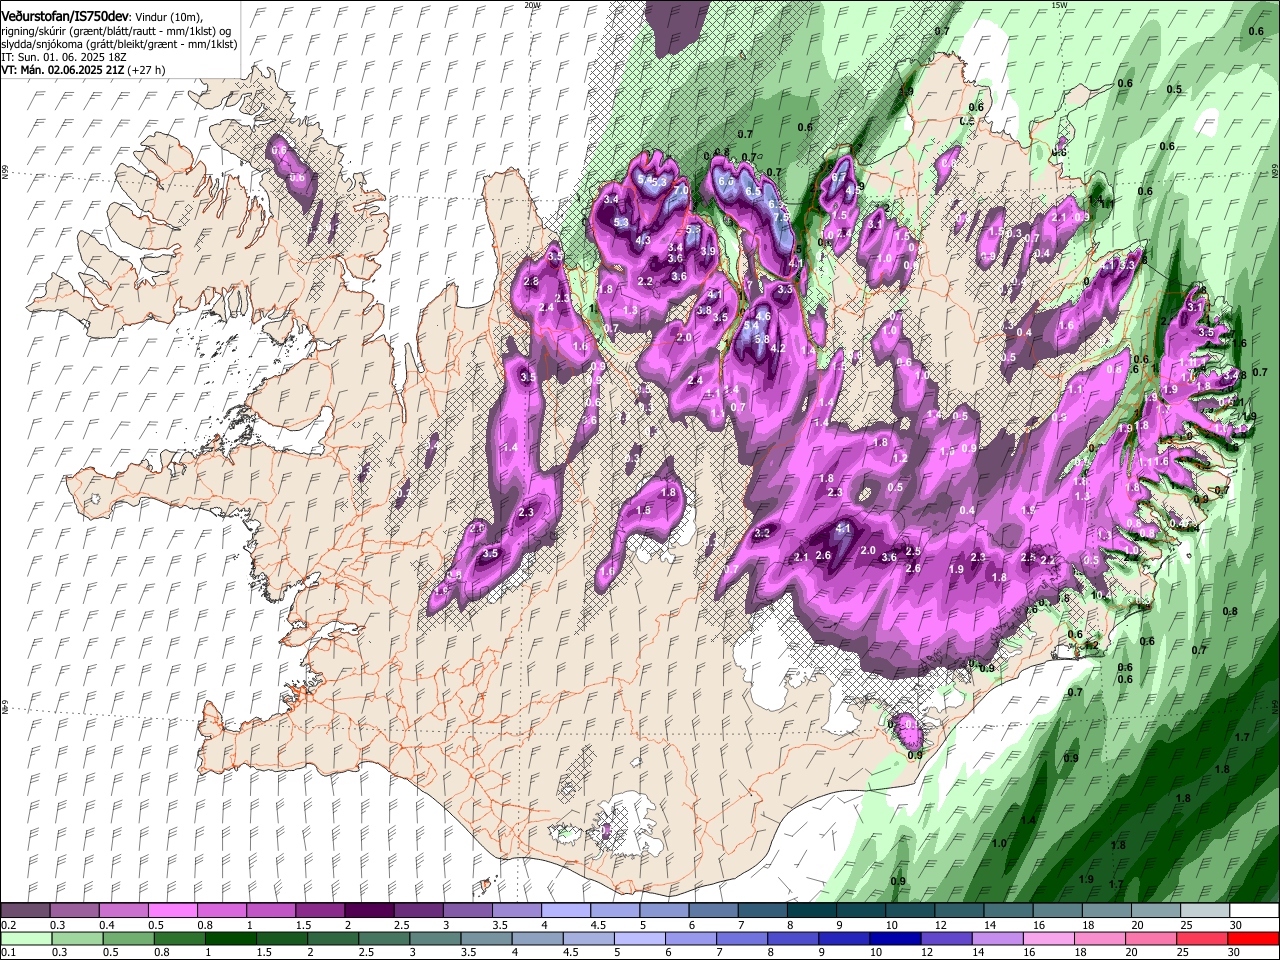Pick the deep navy blue 10 rain scale swatch
1280x960 pixels.
[x=895, y=939]
